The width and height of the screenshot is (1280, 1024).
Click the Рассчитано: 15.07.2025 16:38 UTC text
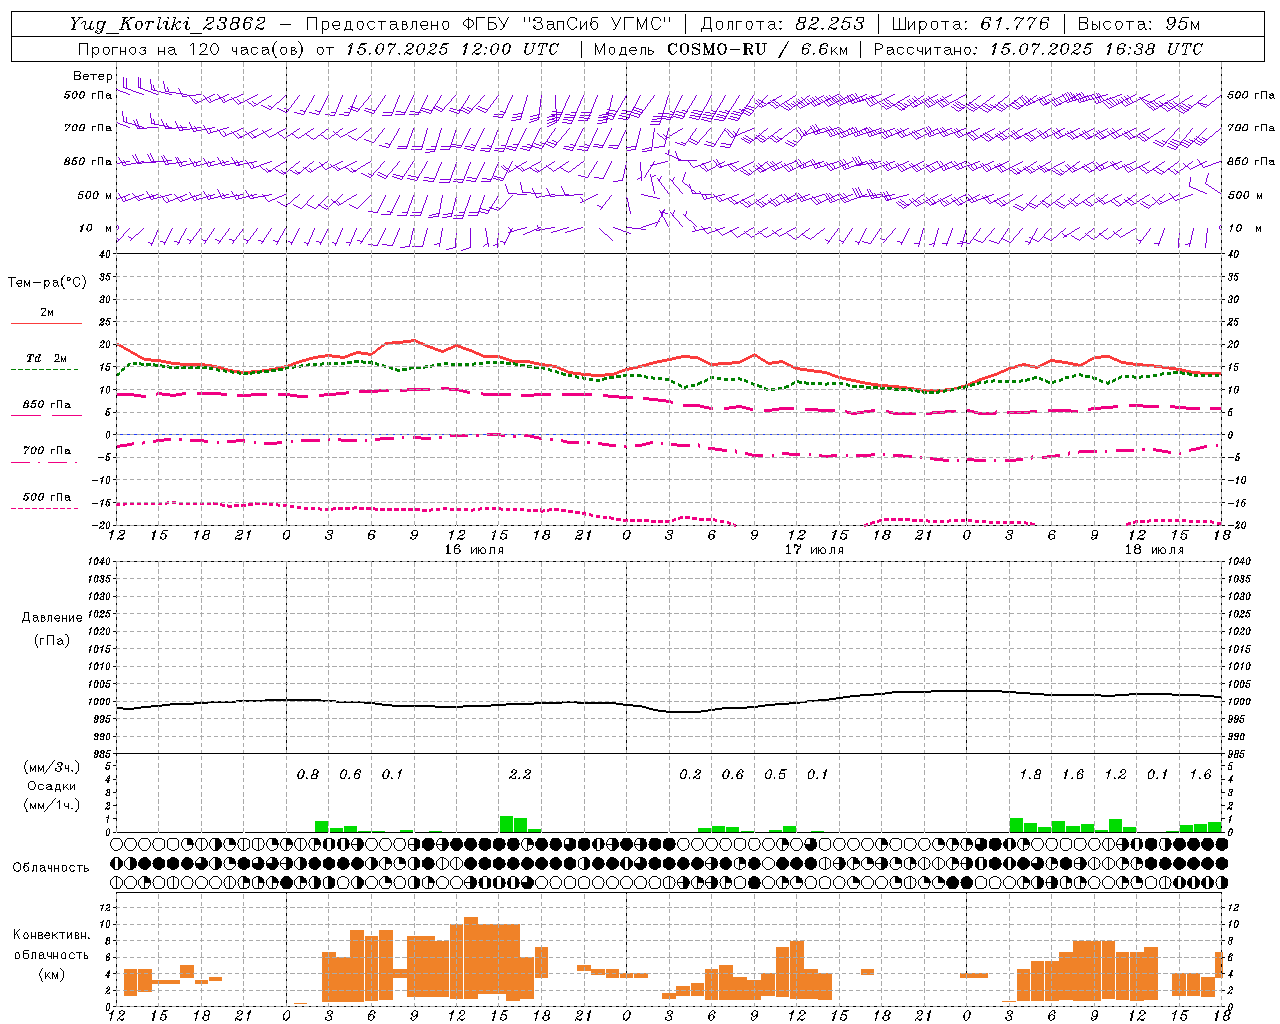1038,49
